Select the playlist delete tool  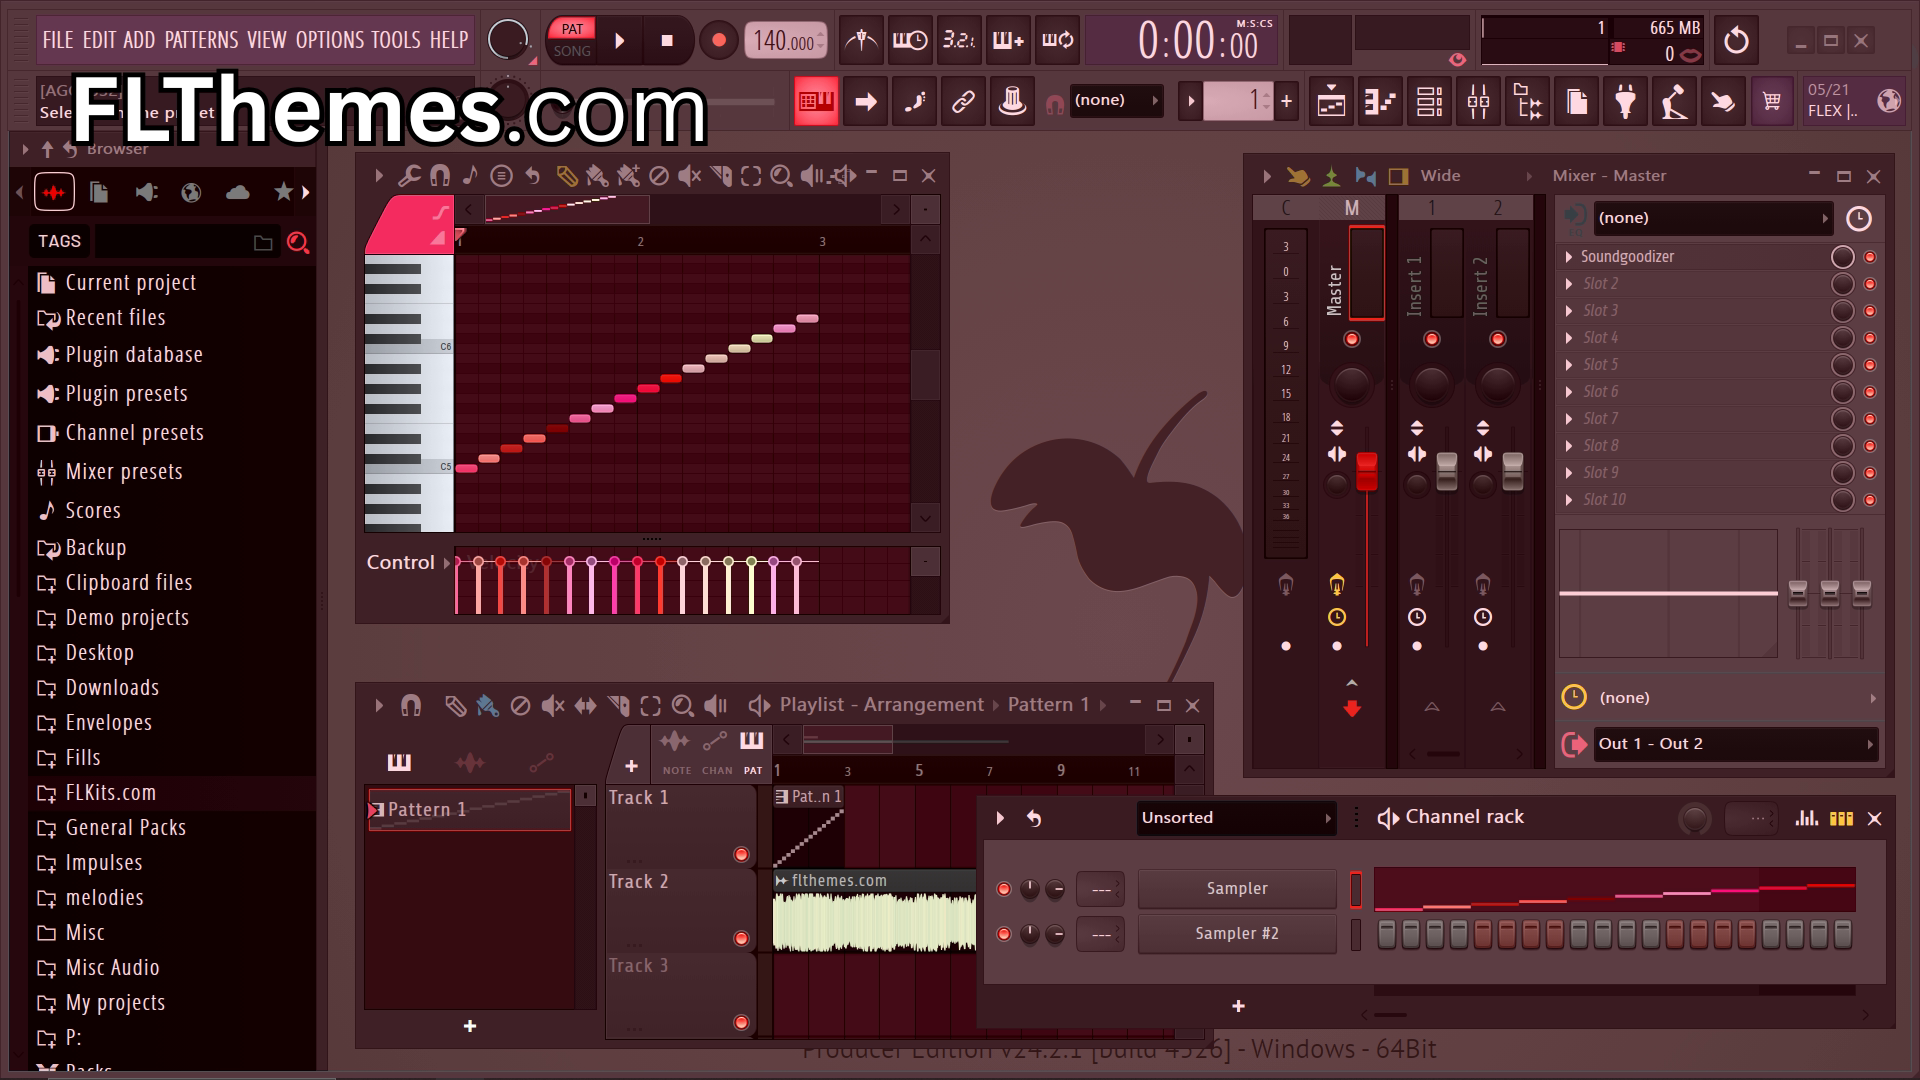click(x=520, y=706)
